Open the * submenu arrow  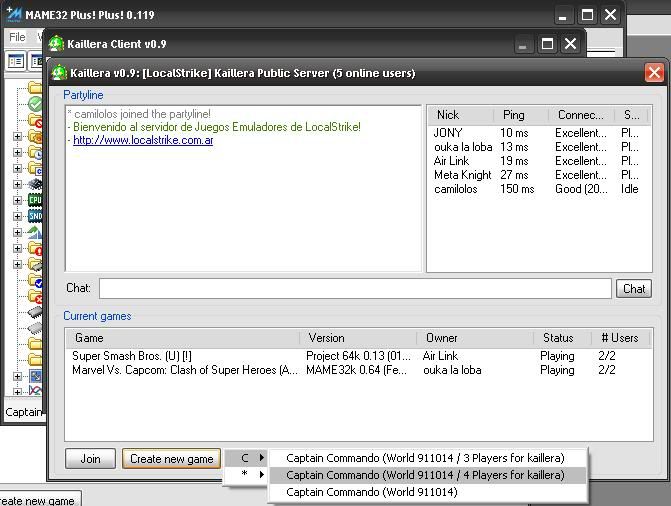(x=261, y=474)
